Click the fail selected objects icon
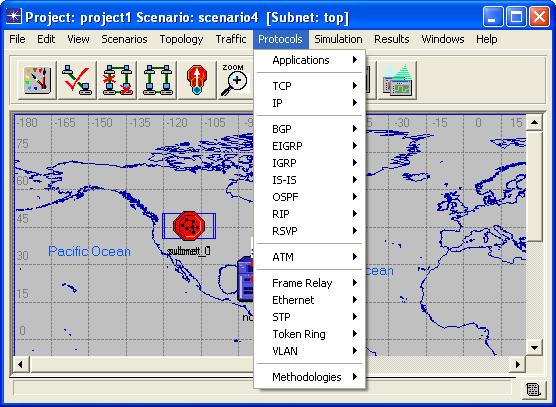The height and width of the screenshot is (407, 556). [x=117, y=80]
